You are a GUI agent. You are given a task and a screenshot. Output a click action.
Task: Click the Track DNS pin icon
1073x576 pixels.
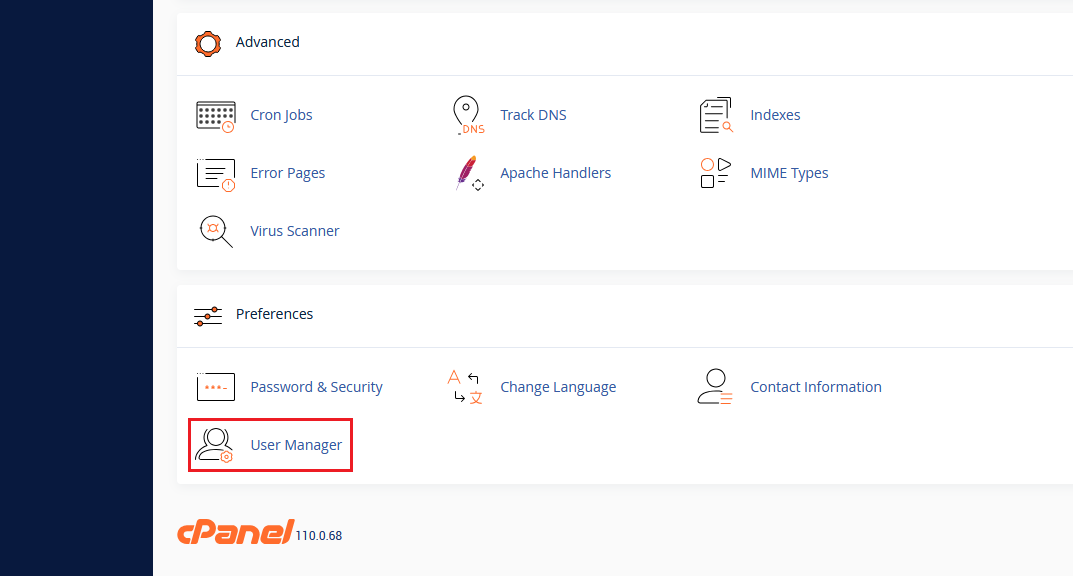coord(467,116)
